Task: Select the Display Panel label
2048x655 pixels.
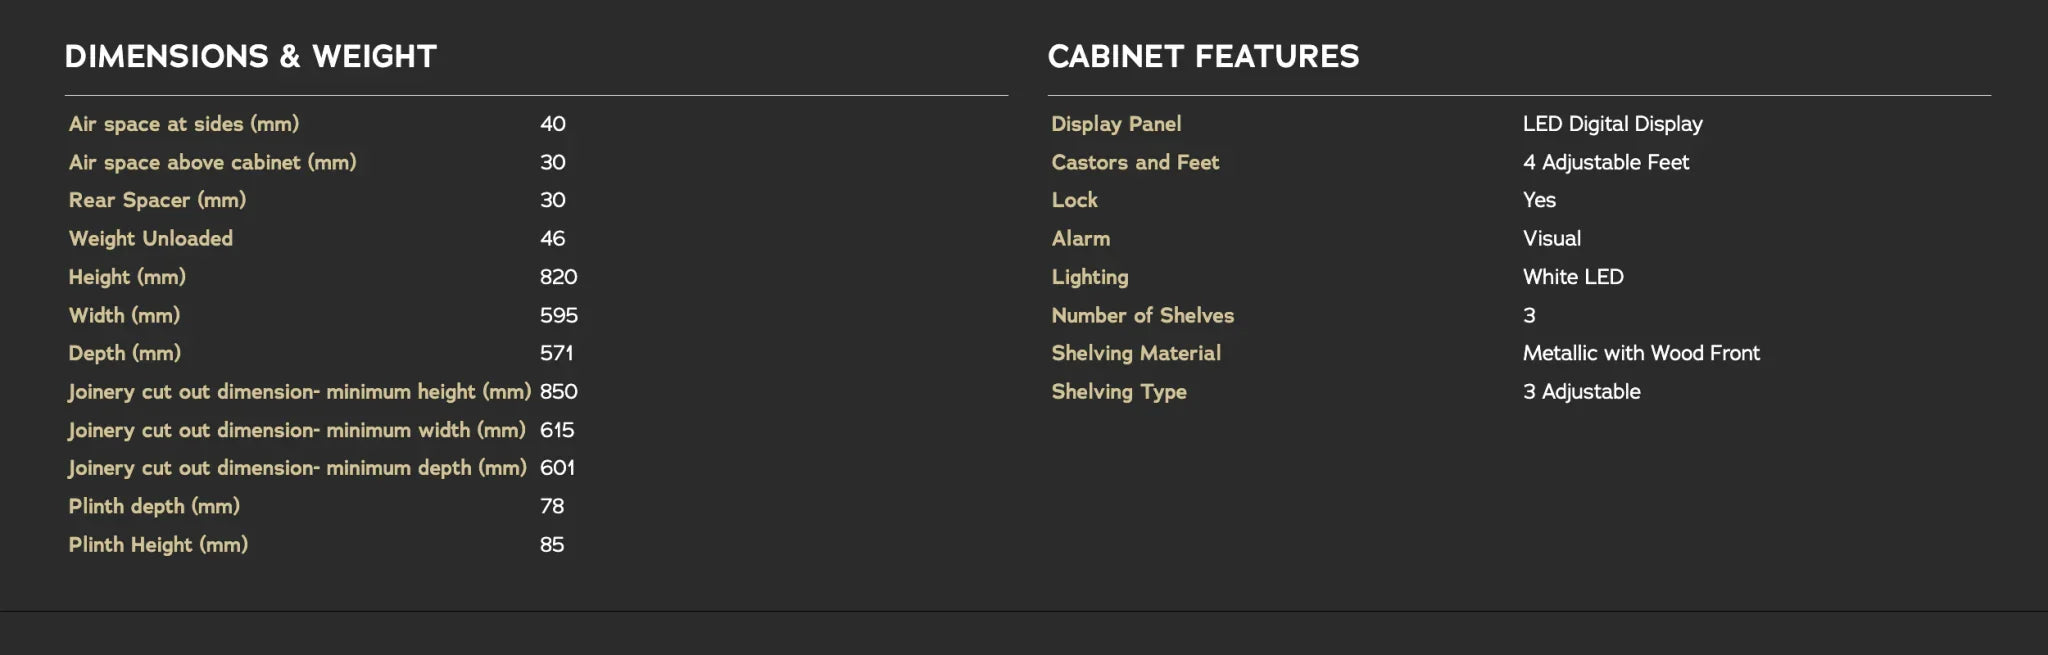Action: click(x=1116, y=124)
